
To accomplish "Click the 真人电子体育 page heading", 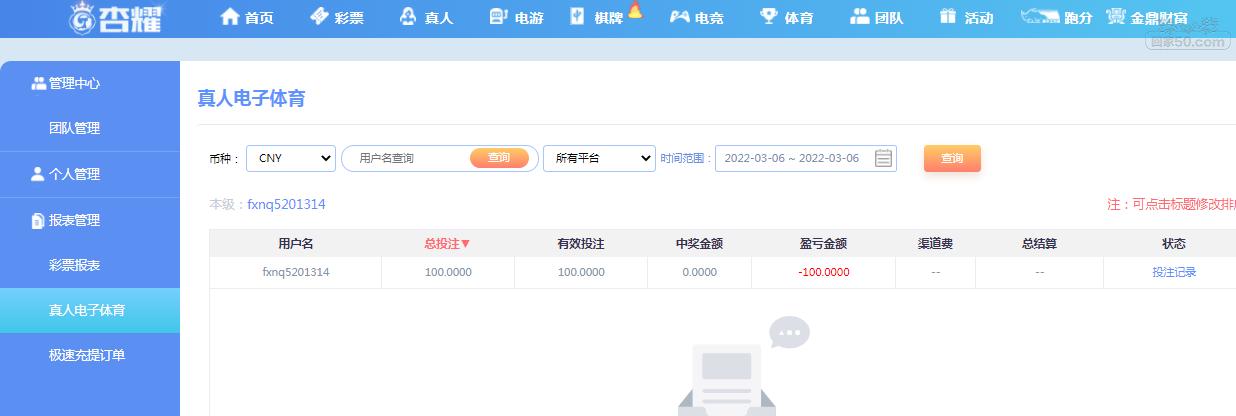I will tap(251, 98).
